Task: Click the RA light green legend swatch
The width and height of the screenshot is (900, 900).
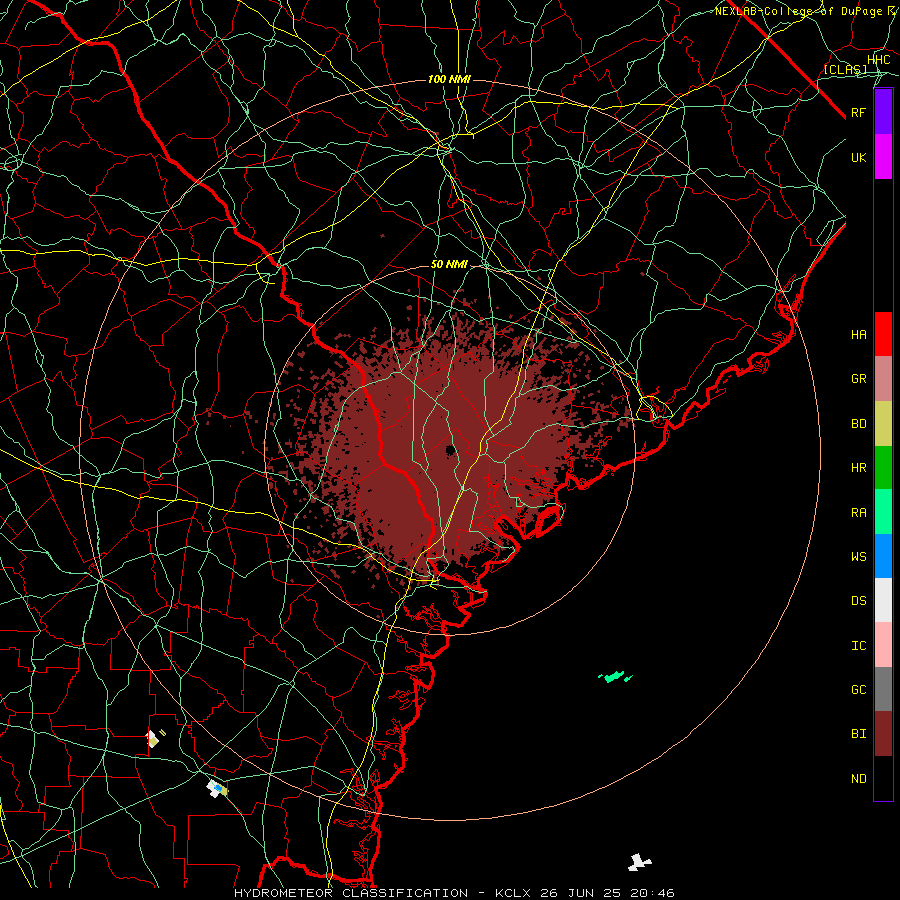Action: tap(883, 512)
